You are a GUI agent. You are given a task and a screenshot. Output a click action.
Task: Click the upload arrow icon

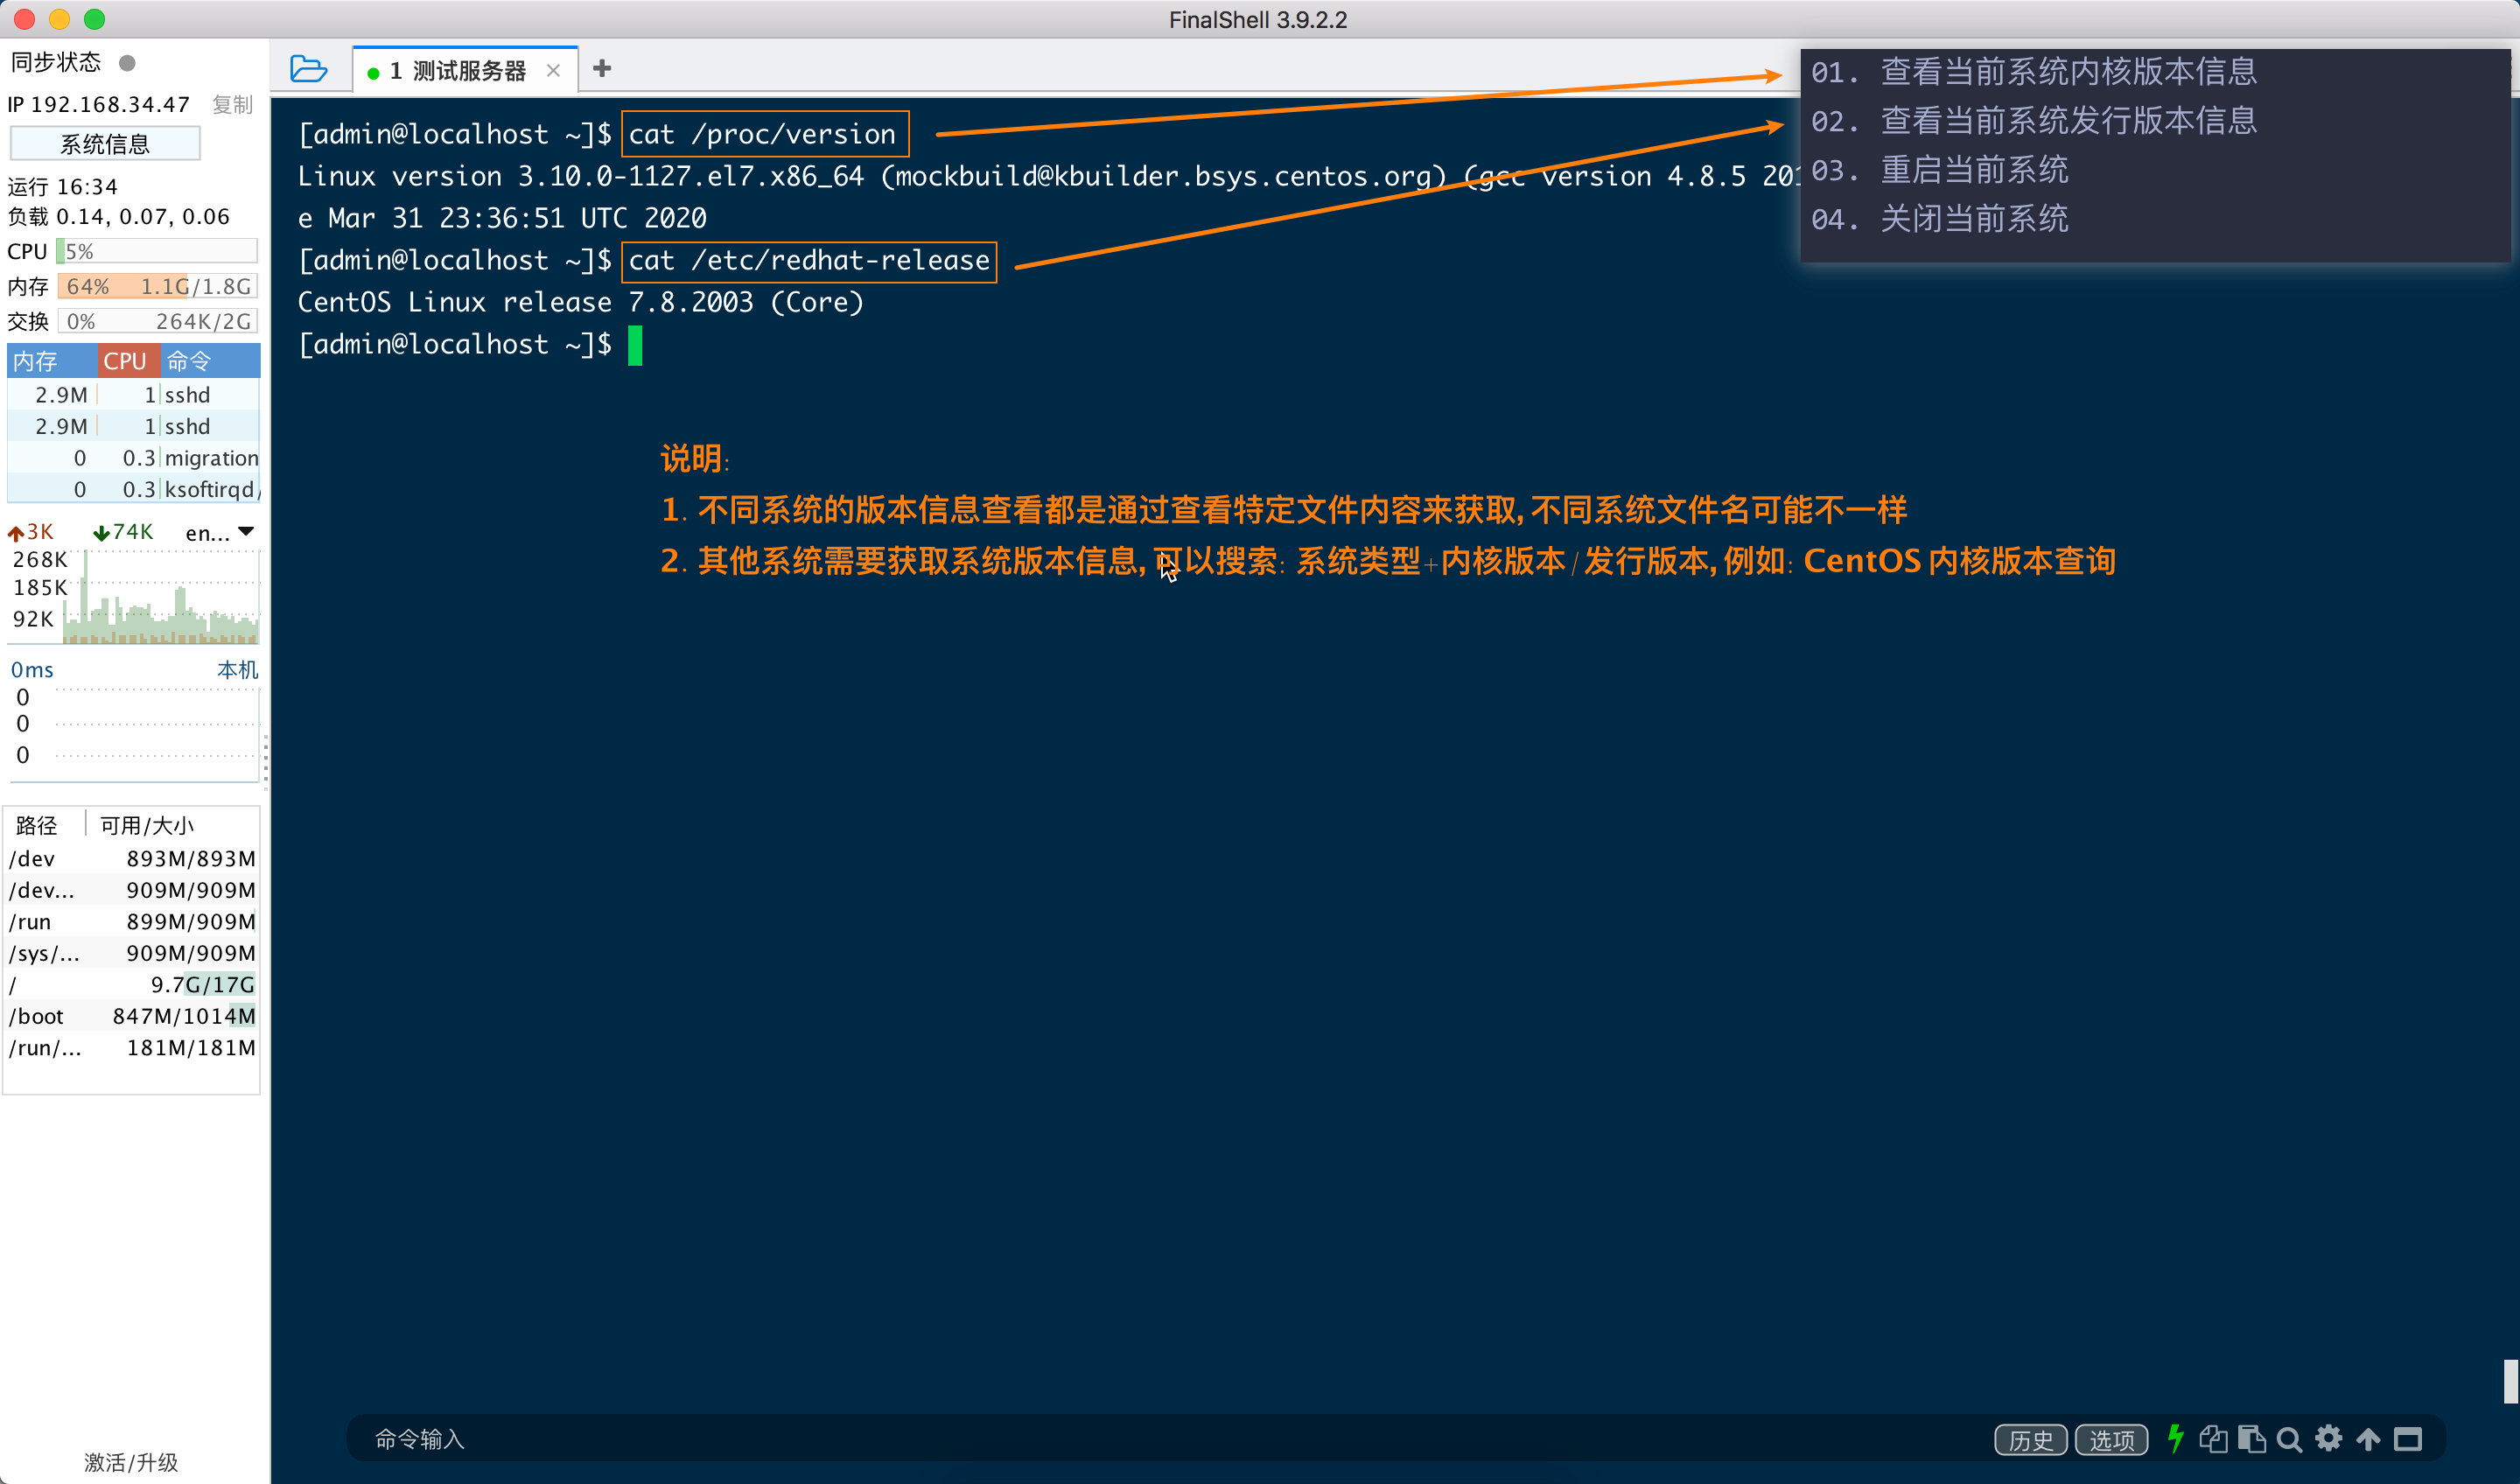point(2368,1438)
